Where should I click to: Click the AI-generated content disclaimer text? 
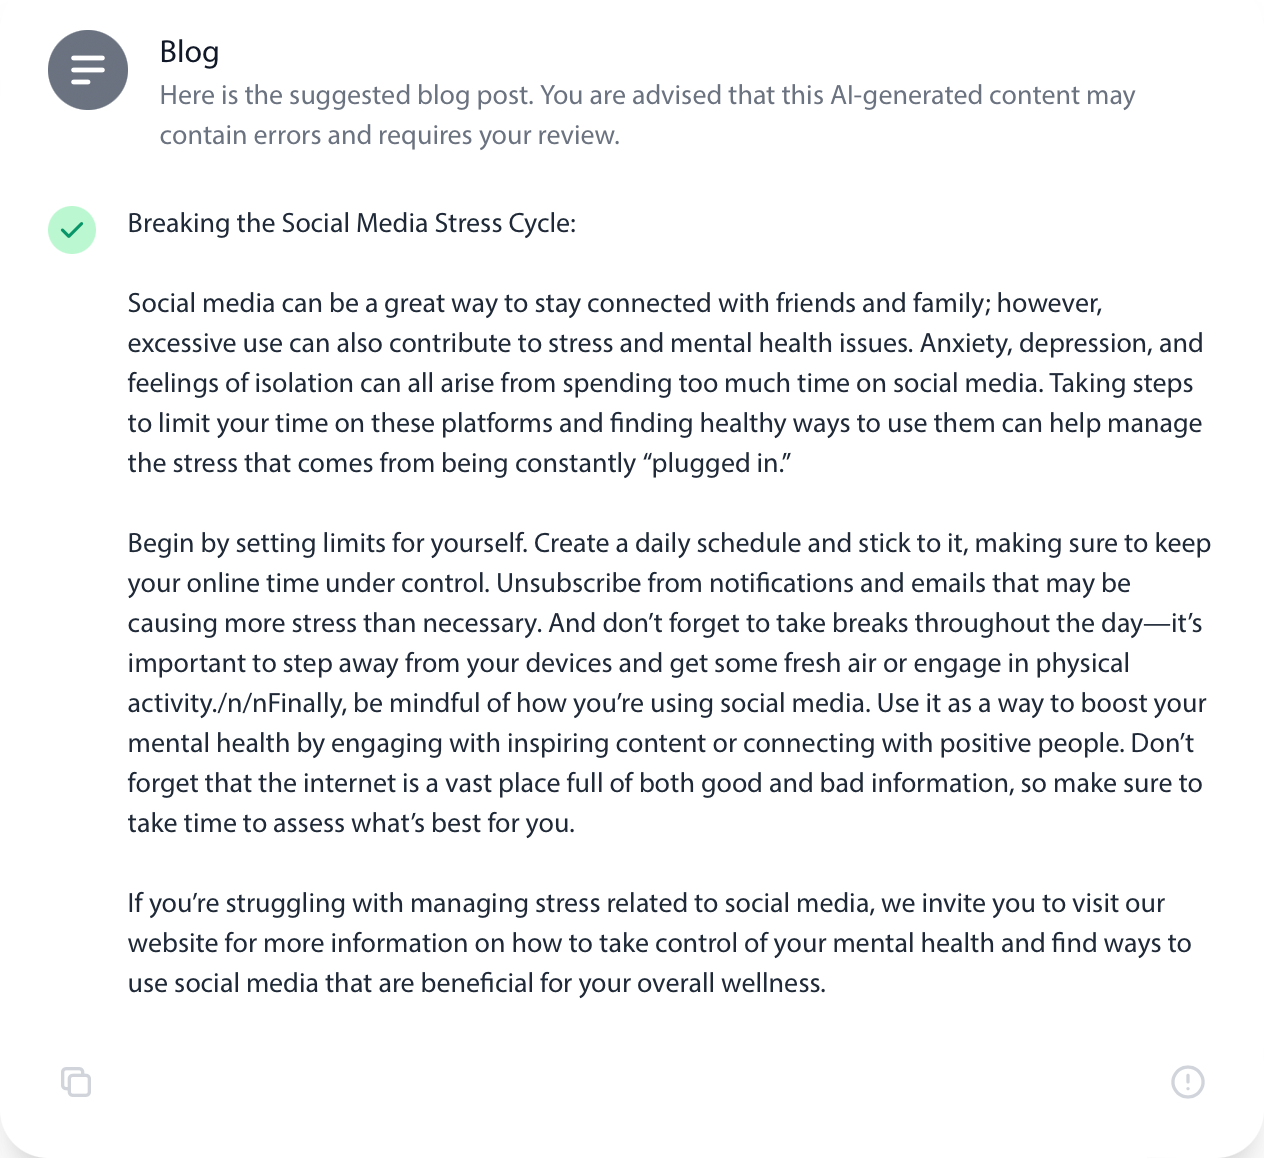pyautogui.click(x=647, y=115)
